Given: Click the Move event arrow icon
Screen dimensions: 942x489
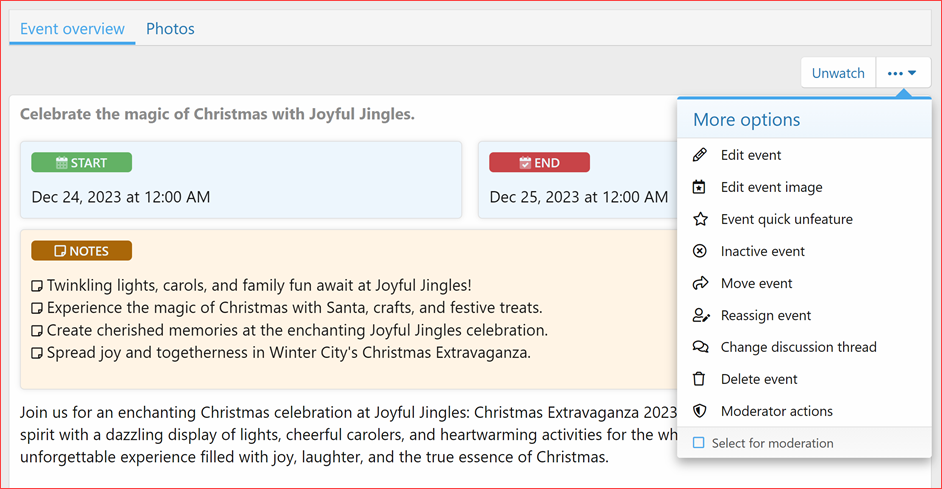Looking at the screenshot, I should click(x=700, y=283).
